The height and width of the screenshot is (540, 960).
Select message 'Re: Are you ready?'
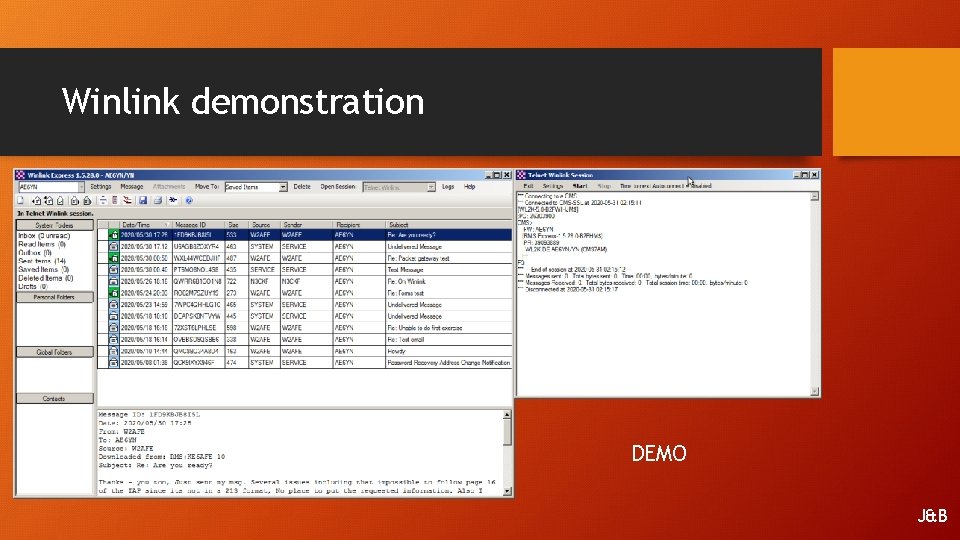tap(305, 234)
